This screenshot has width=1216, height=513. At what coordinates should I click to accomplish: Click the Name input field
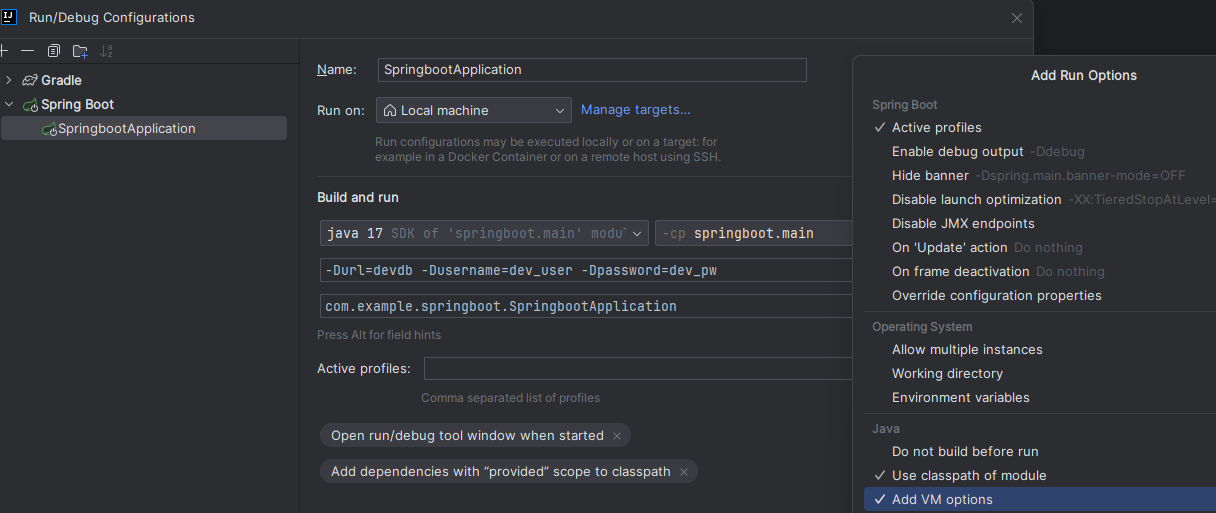pos(592,70)
